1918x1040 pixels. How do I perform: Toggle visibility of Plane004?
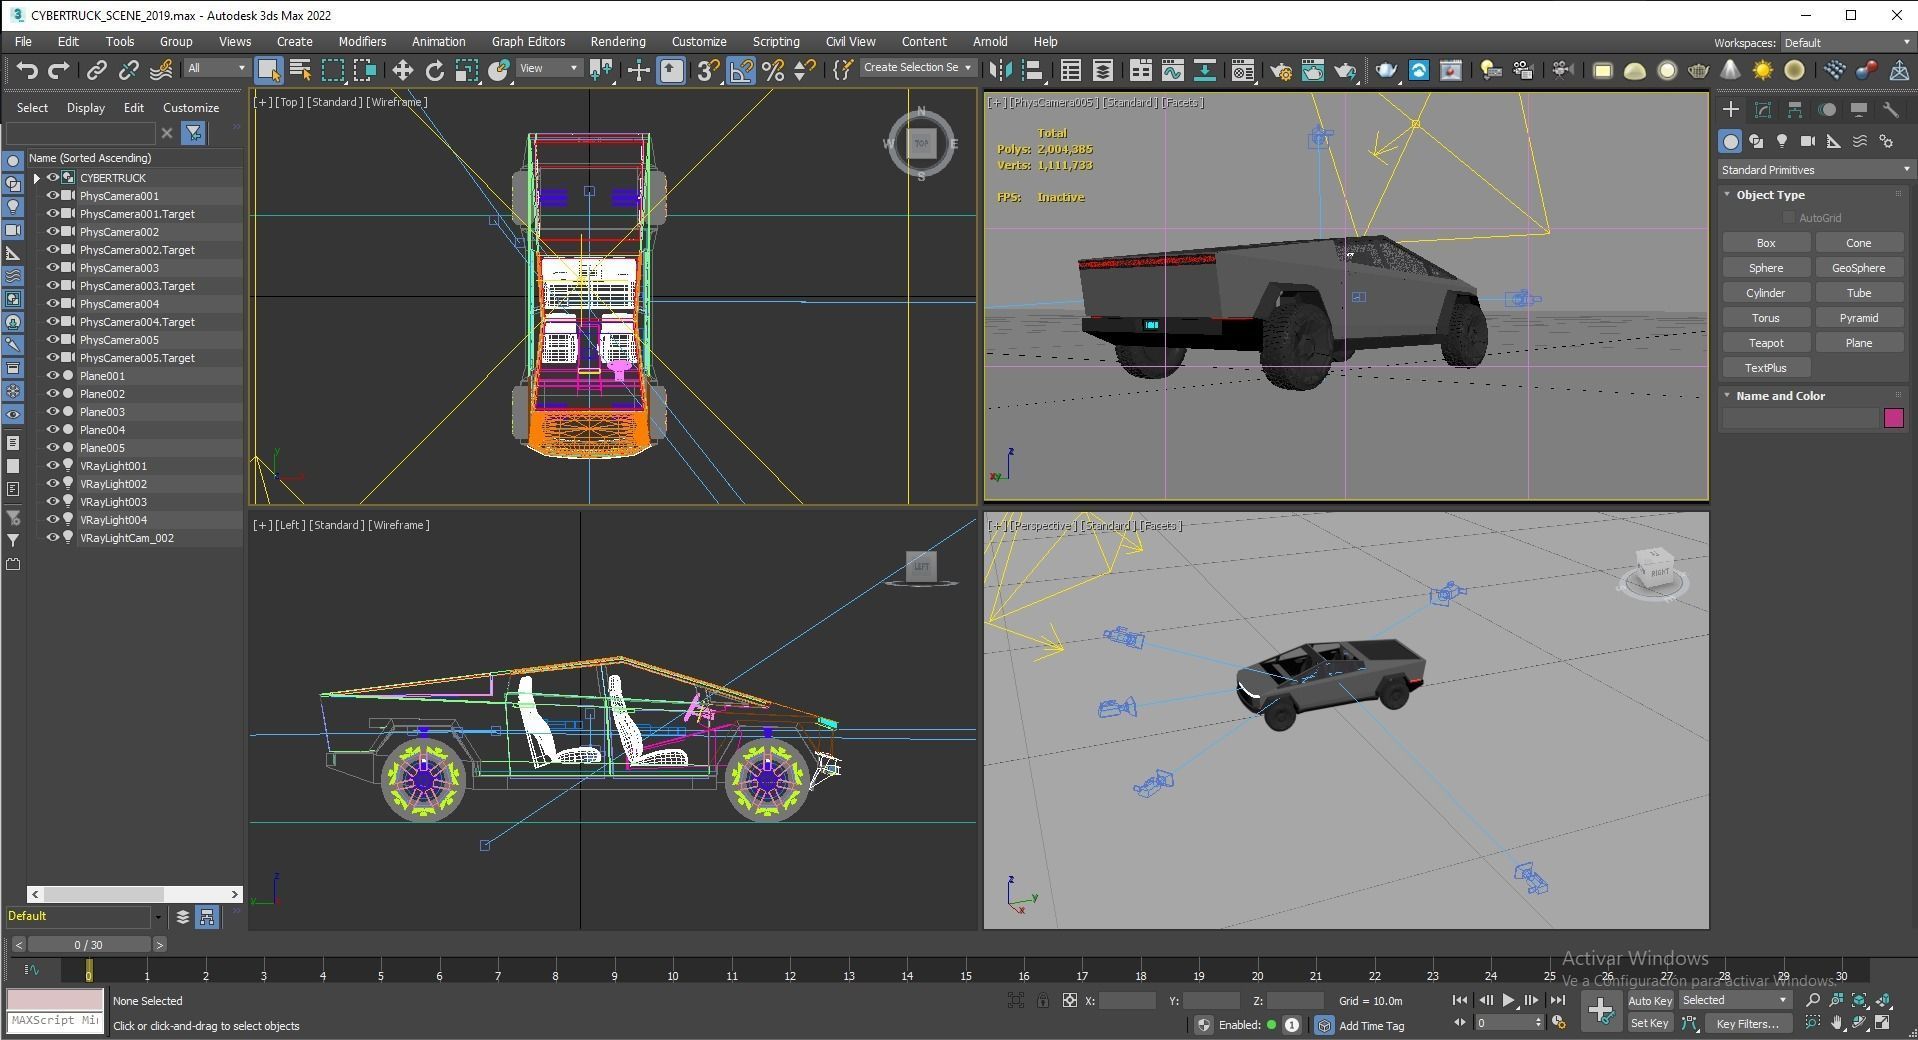(53, 430)
